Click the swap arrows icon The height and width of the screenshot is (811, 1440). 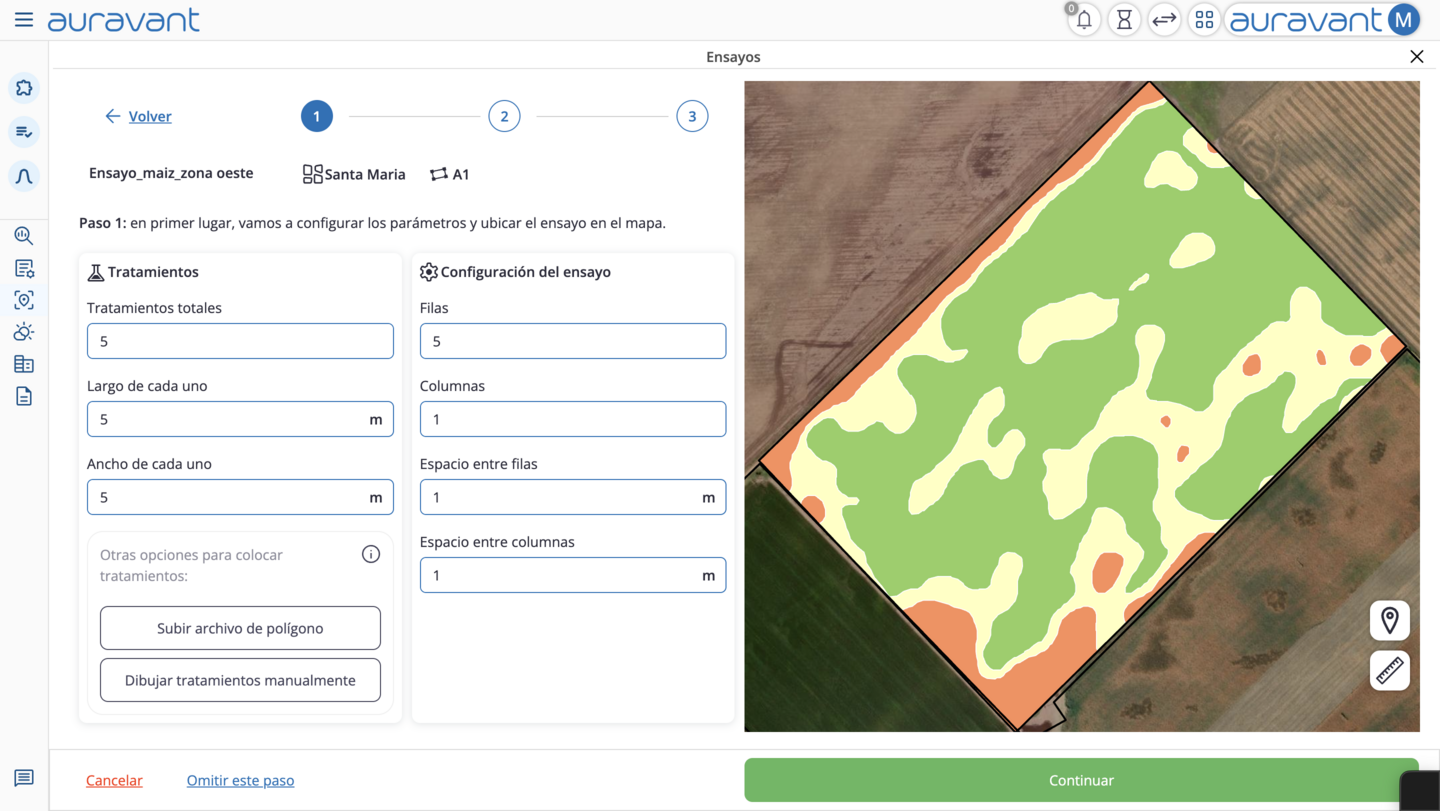1164,20
